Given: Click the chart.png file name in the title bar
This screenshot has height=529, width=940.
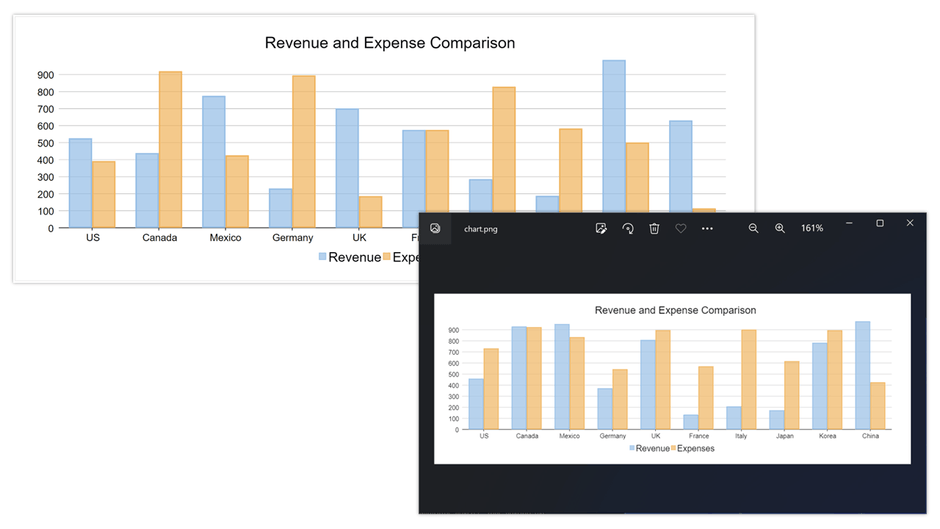Looking at the screenshot, I should 481,229.
